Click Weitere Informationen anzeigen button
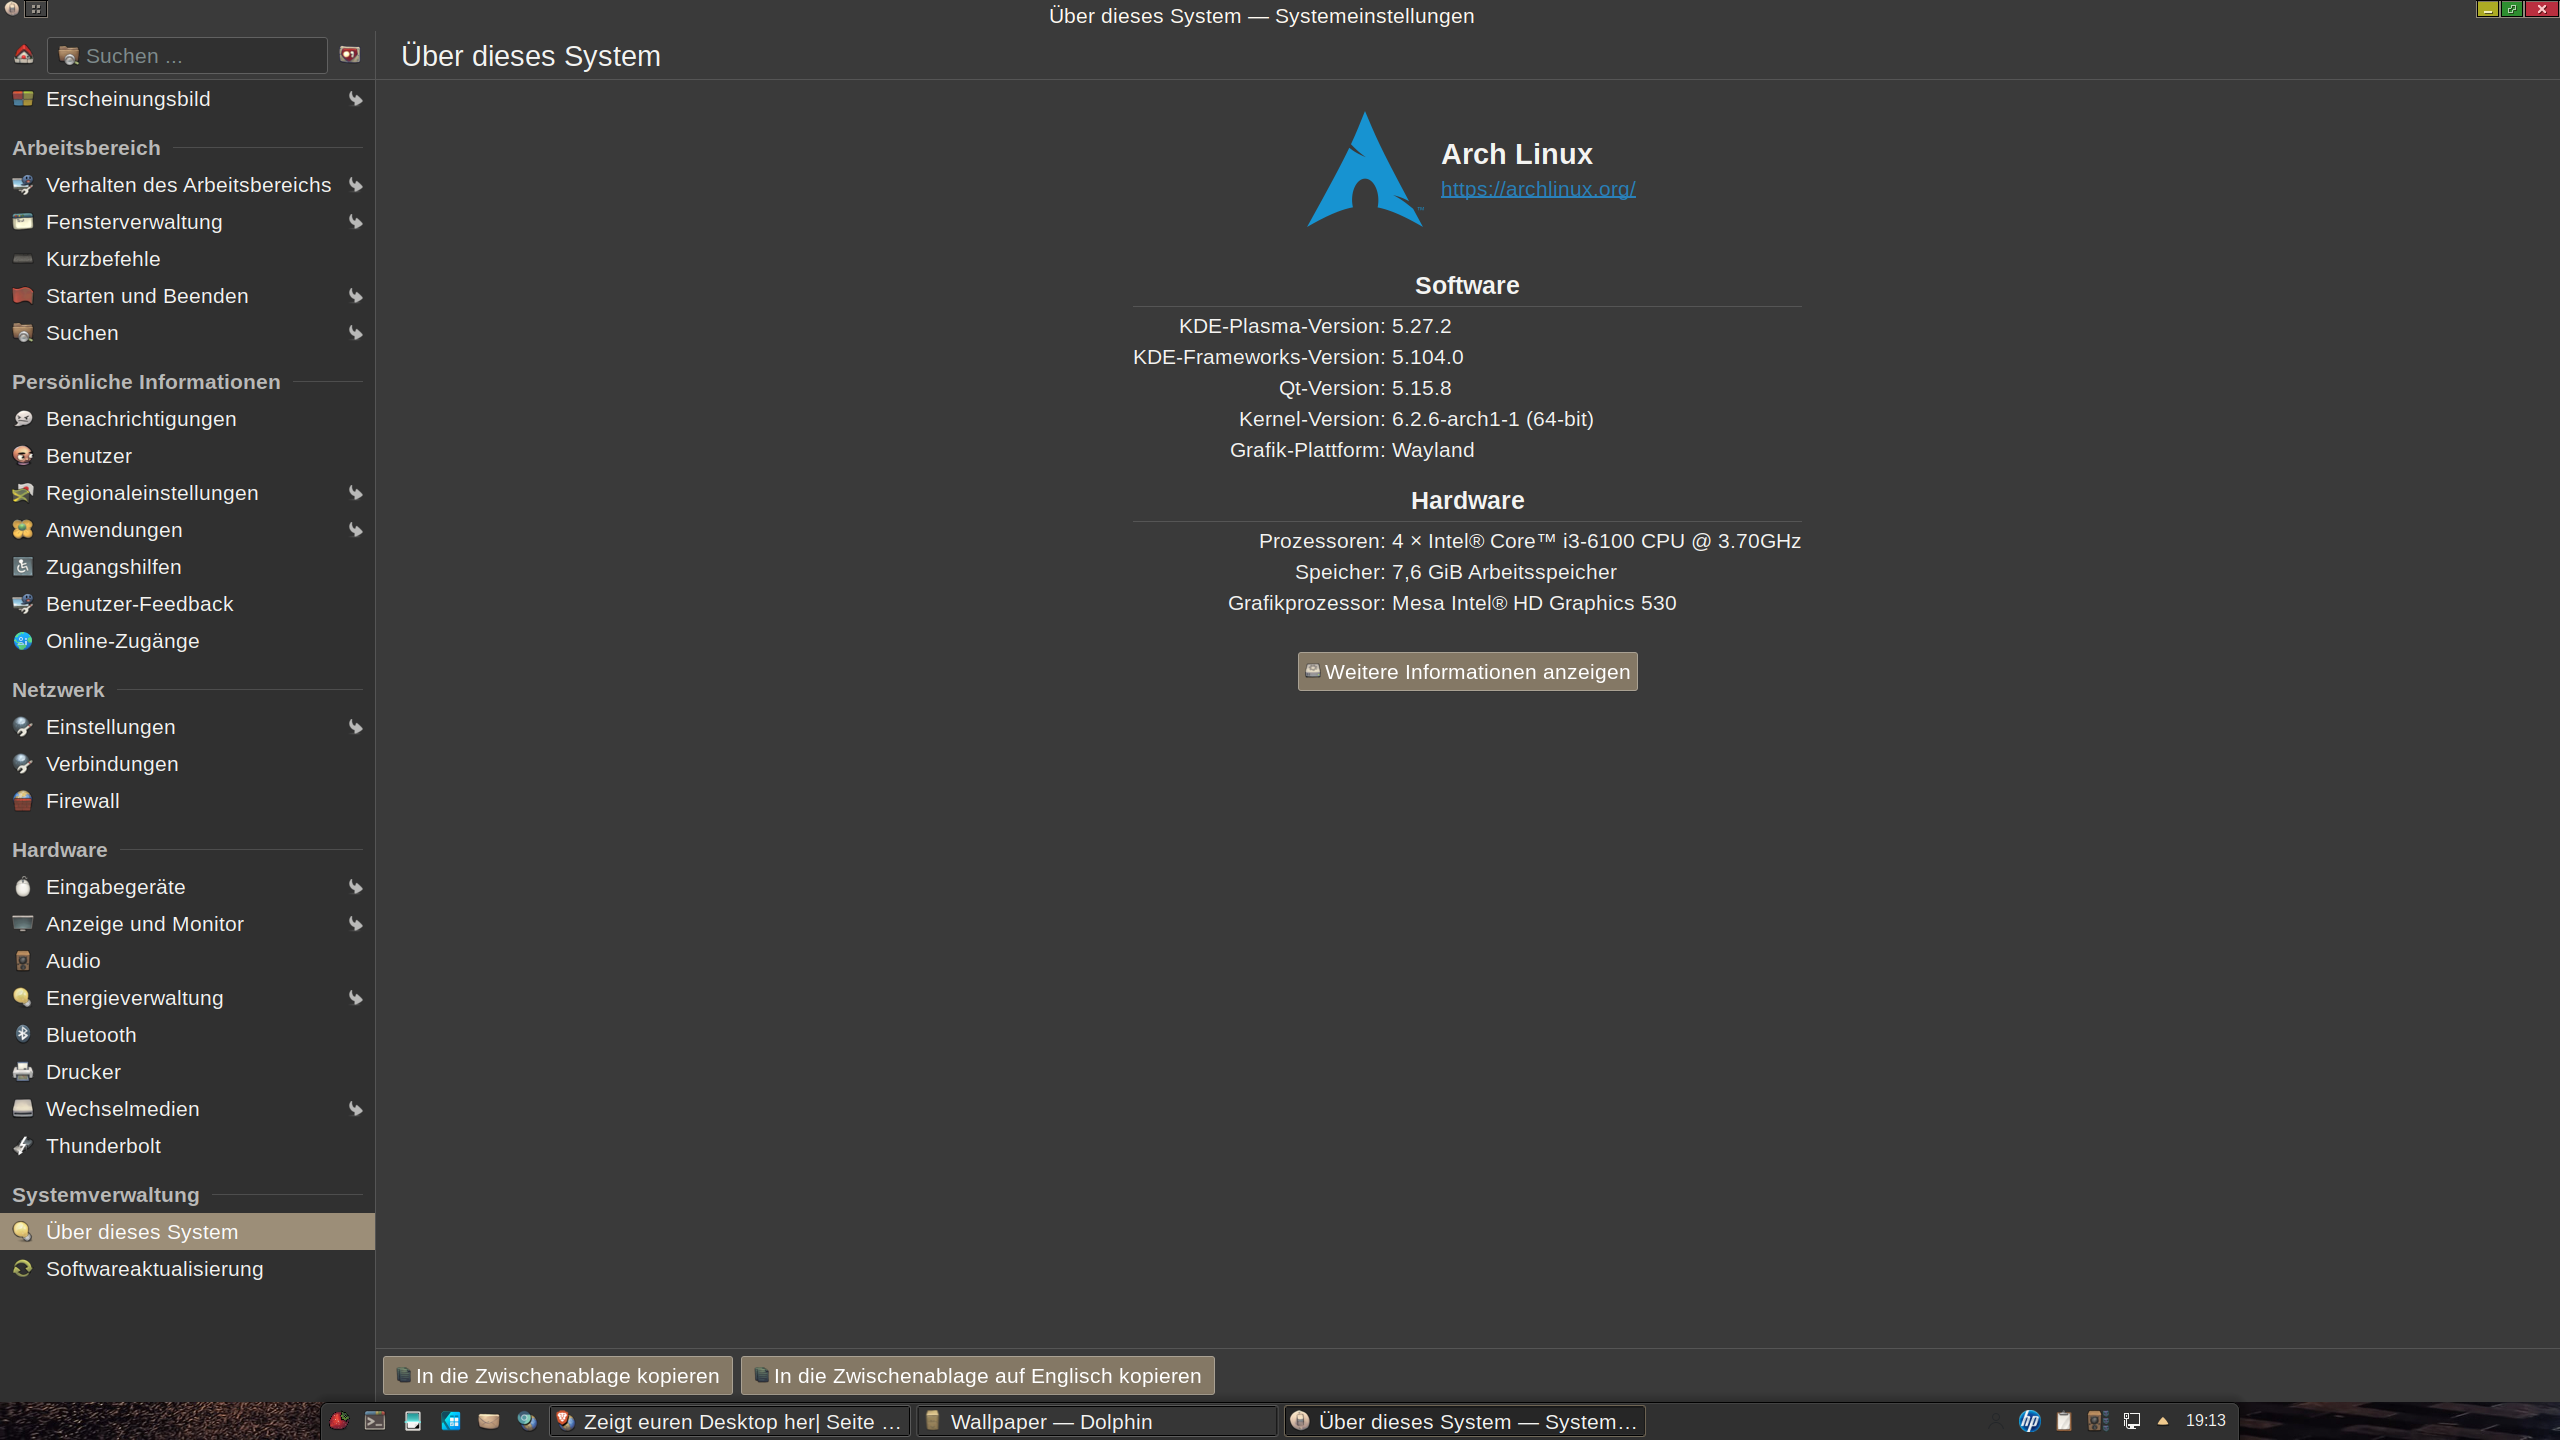Image resolution: width=2560 pixels, height=1440 pixels. tap(1467, 672)
